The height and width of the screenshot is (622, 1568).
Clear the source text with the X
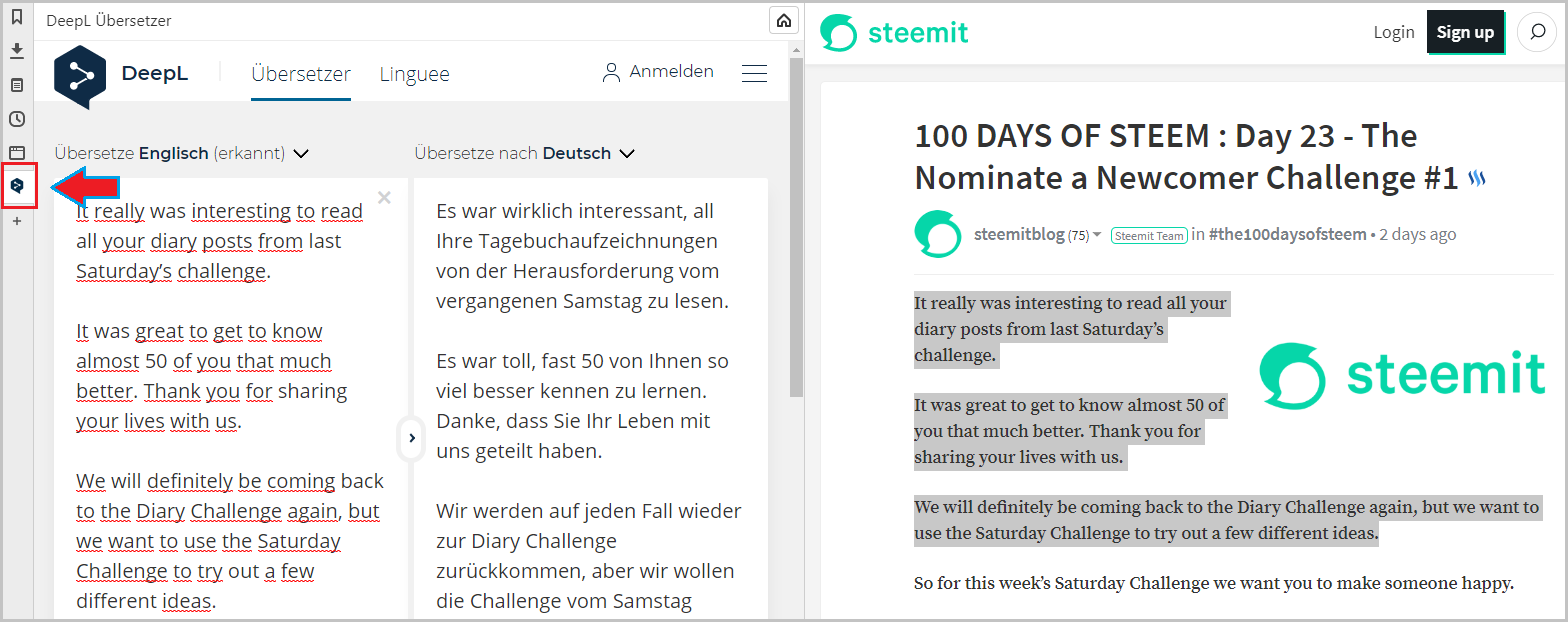(385, 198)
